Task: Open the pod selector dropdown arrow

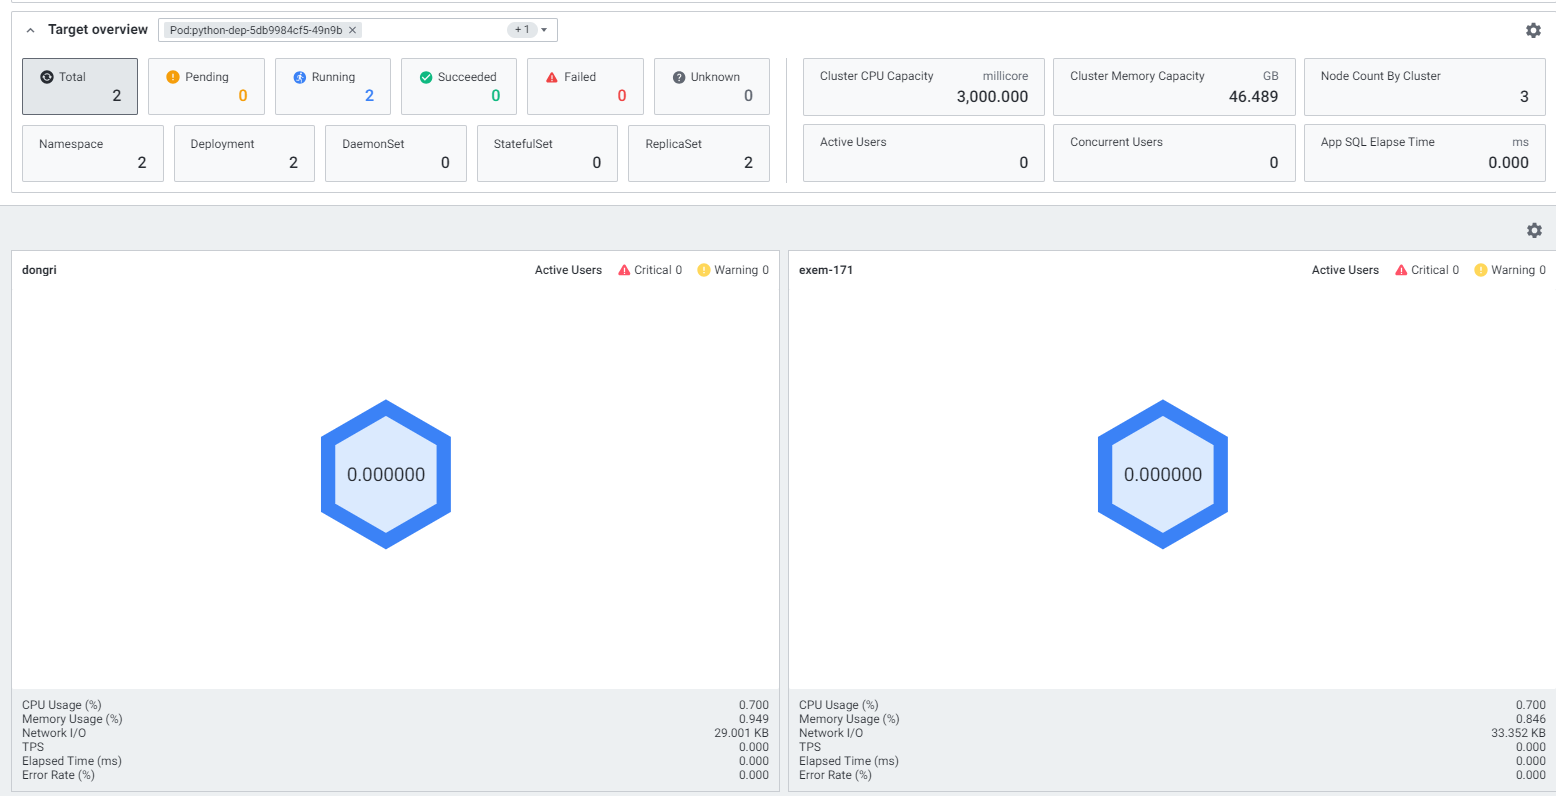Action: coord(544,30)
